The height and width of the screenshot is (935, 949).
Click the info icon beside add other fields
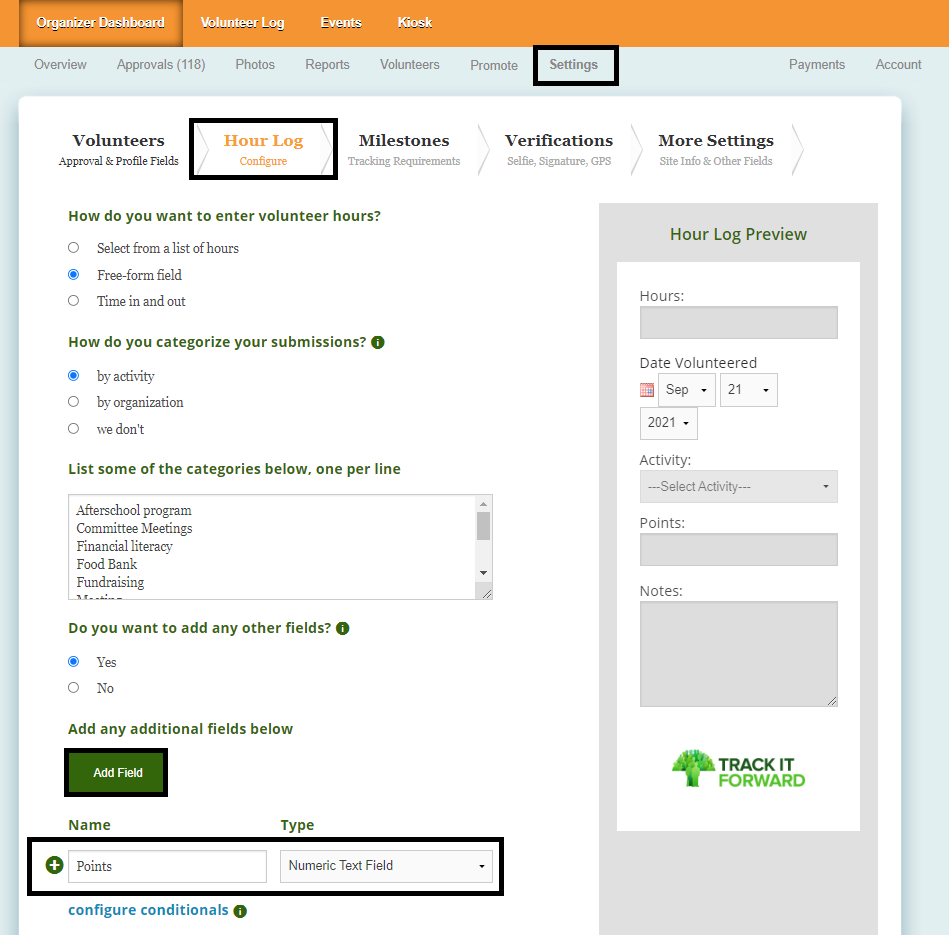coord(343,629)
